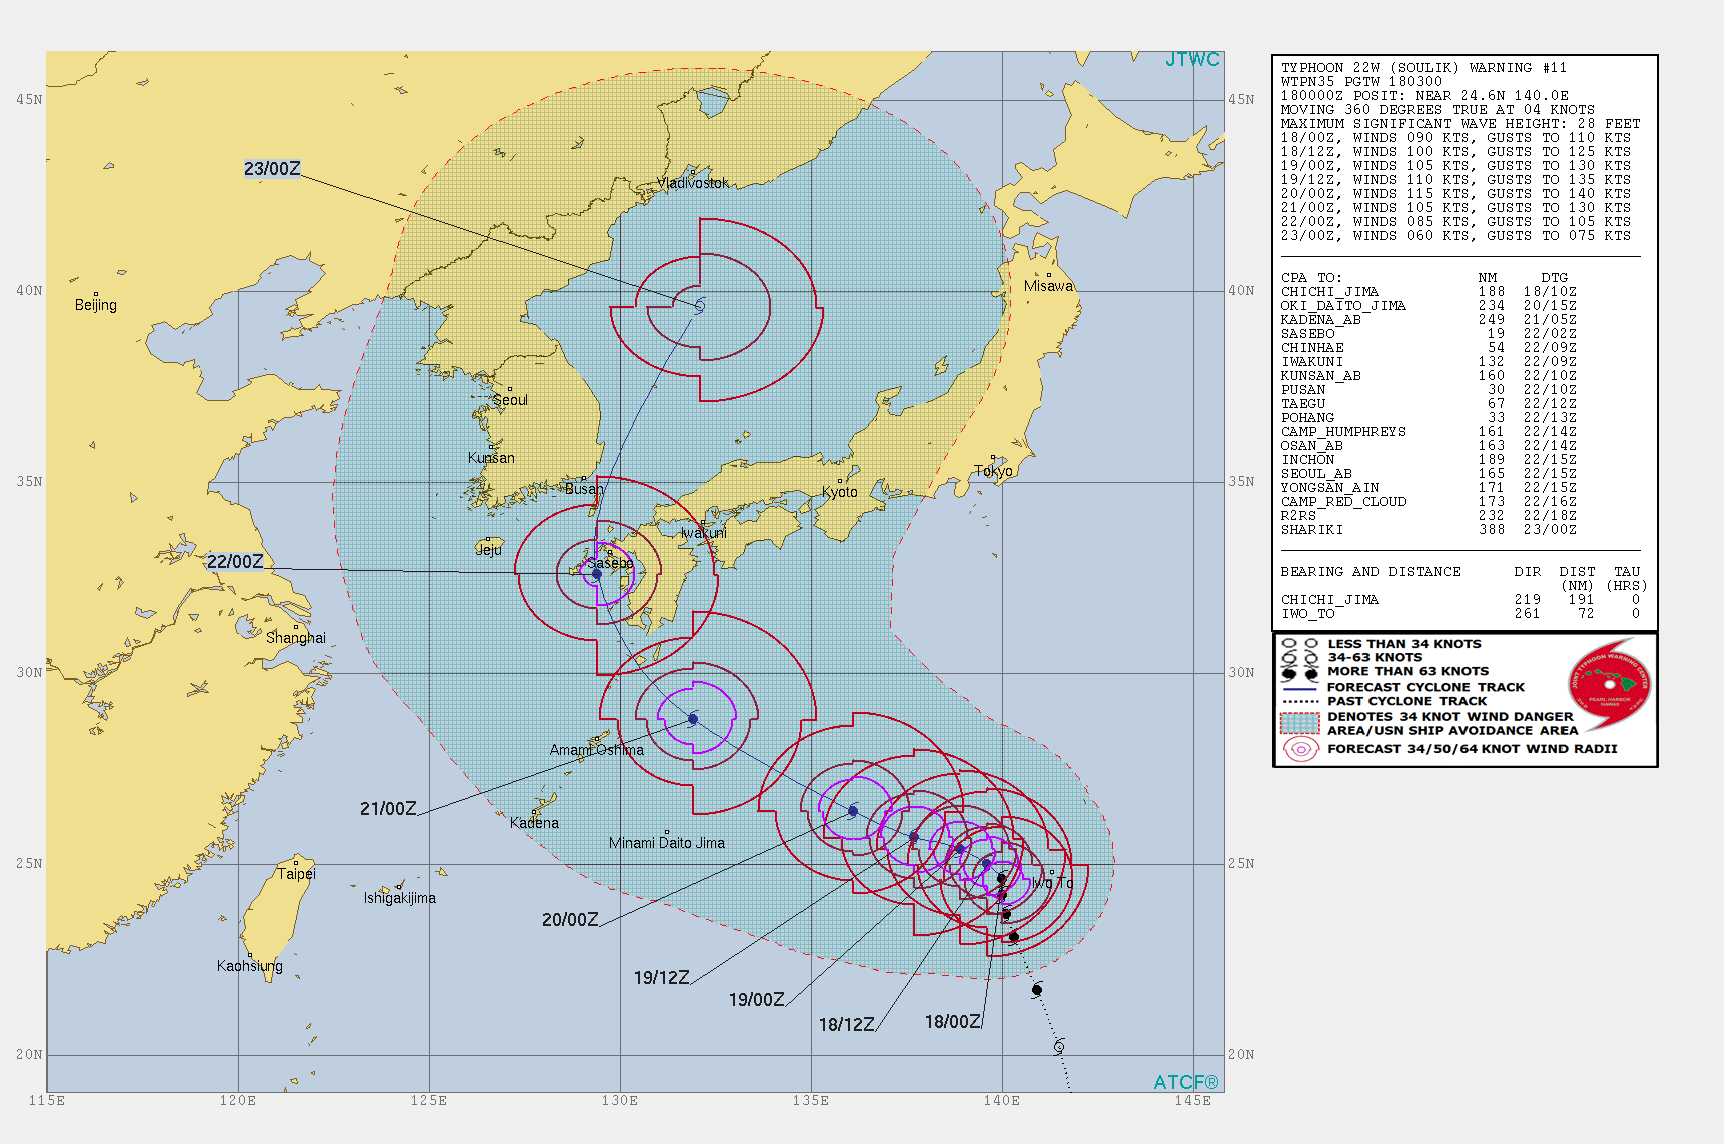
Task: Click the 18/12Z time label
Action: pyautogui.click(x=846, y=1025)
